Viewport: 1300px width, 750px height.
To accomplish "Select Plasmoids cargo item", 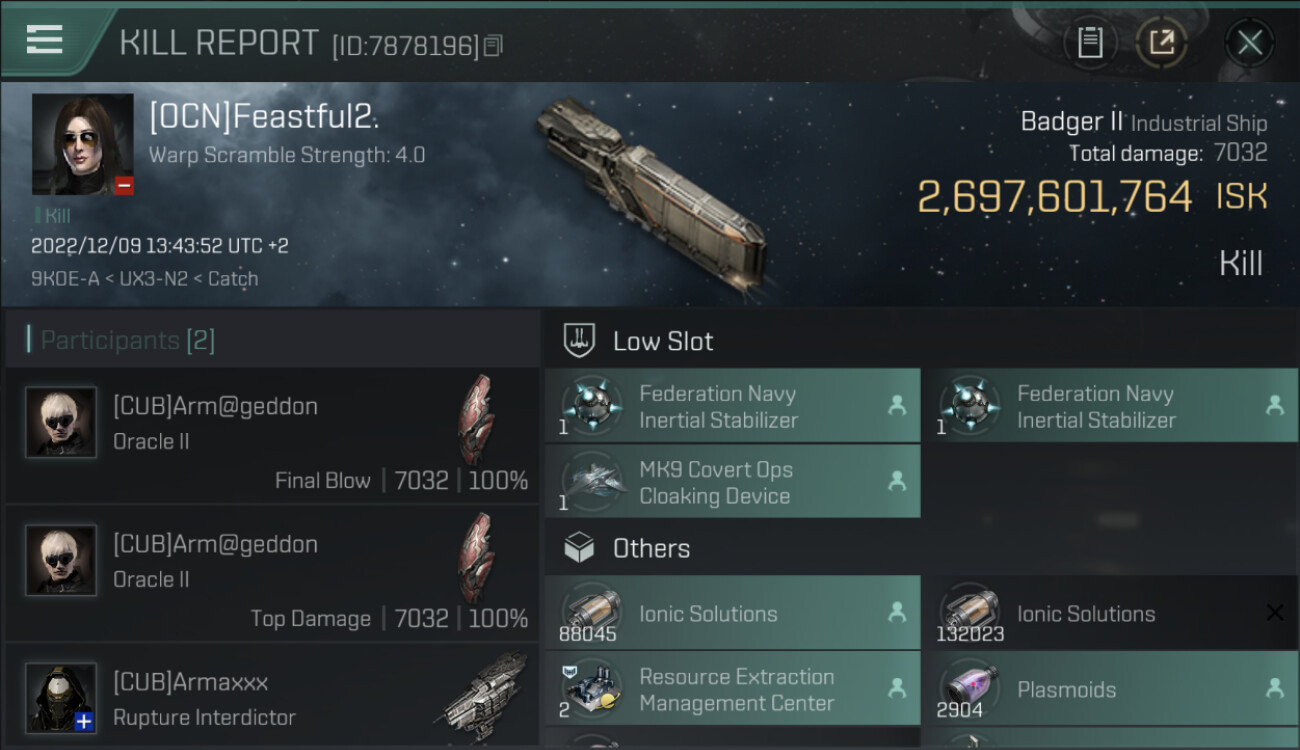I will pyautogui.click(x=1109, y=690).
